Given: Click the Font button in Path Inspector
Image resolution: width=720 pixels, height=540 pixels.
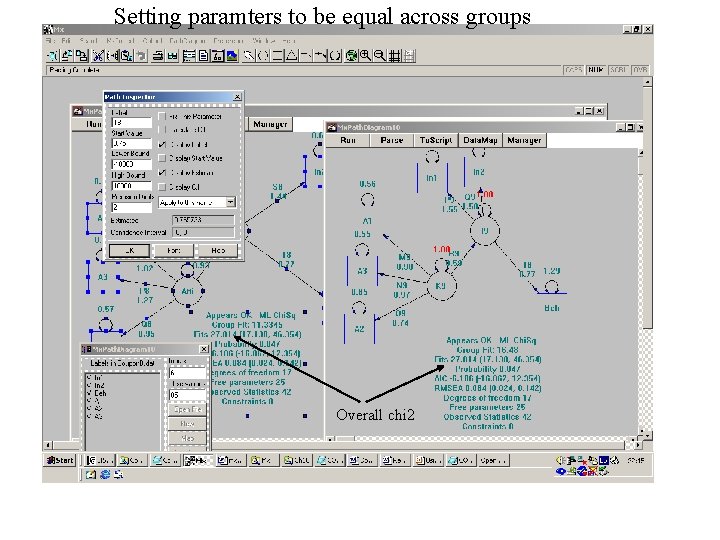Looking at the screenshot, I should (174, 250).
